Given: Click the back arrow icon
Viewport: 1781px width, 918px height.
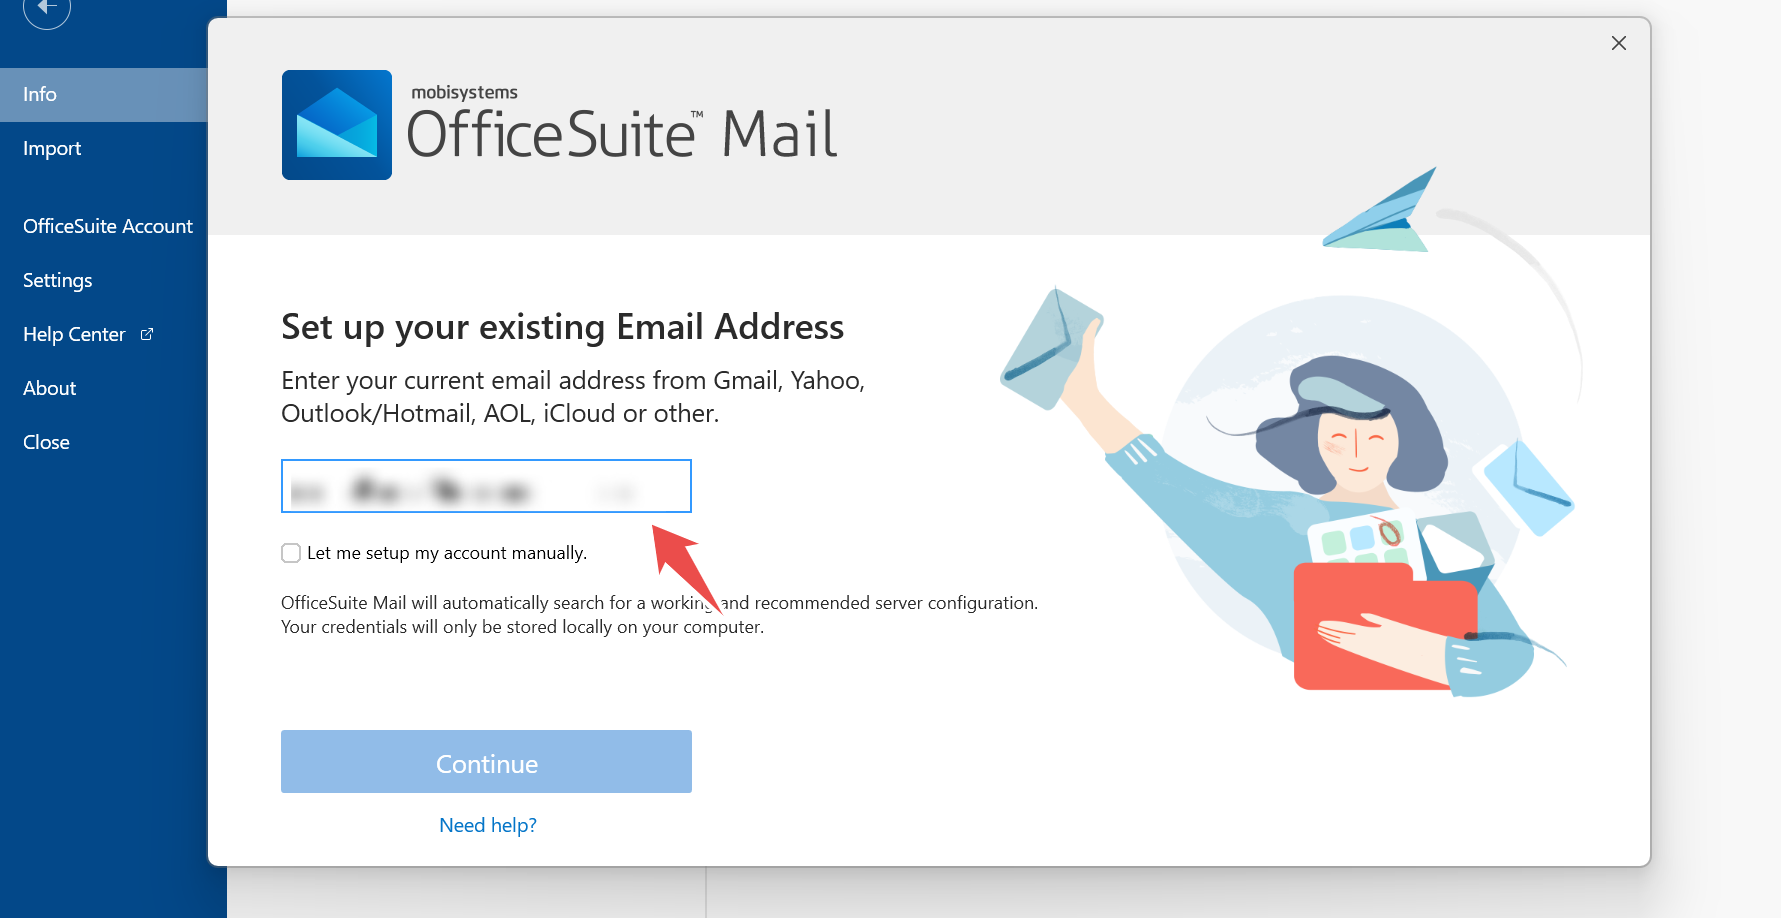Looking at the screenshot, I should (x=47, y=8).
